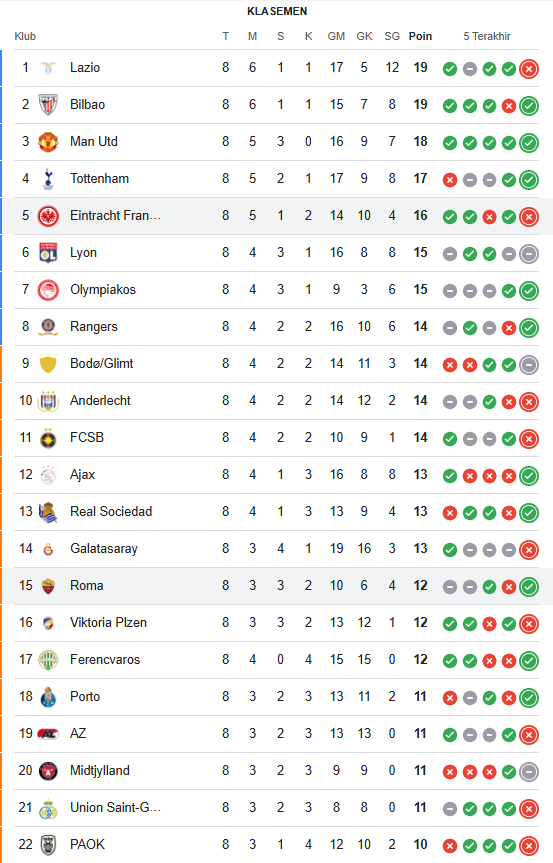Select the Galatasaray team name
Image resolution: width=553 pixels, height=863 pixels.
pyautogui.click(x=104, y=549)
